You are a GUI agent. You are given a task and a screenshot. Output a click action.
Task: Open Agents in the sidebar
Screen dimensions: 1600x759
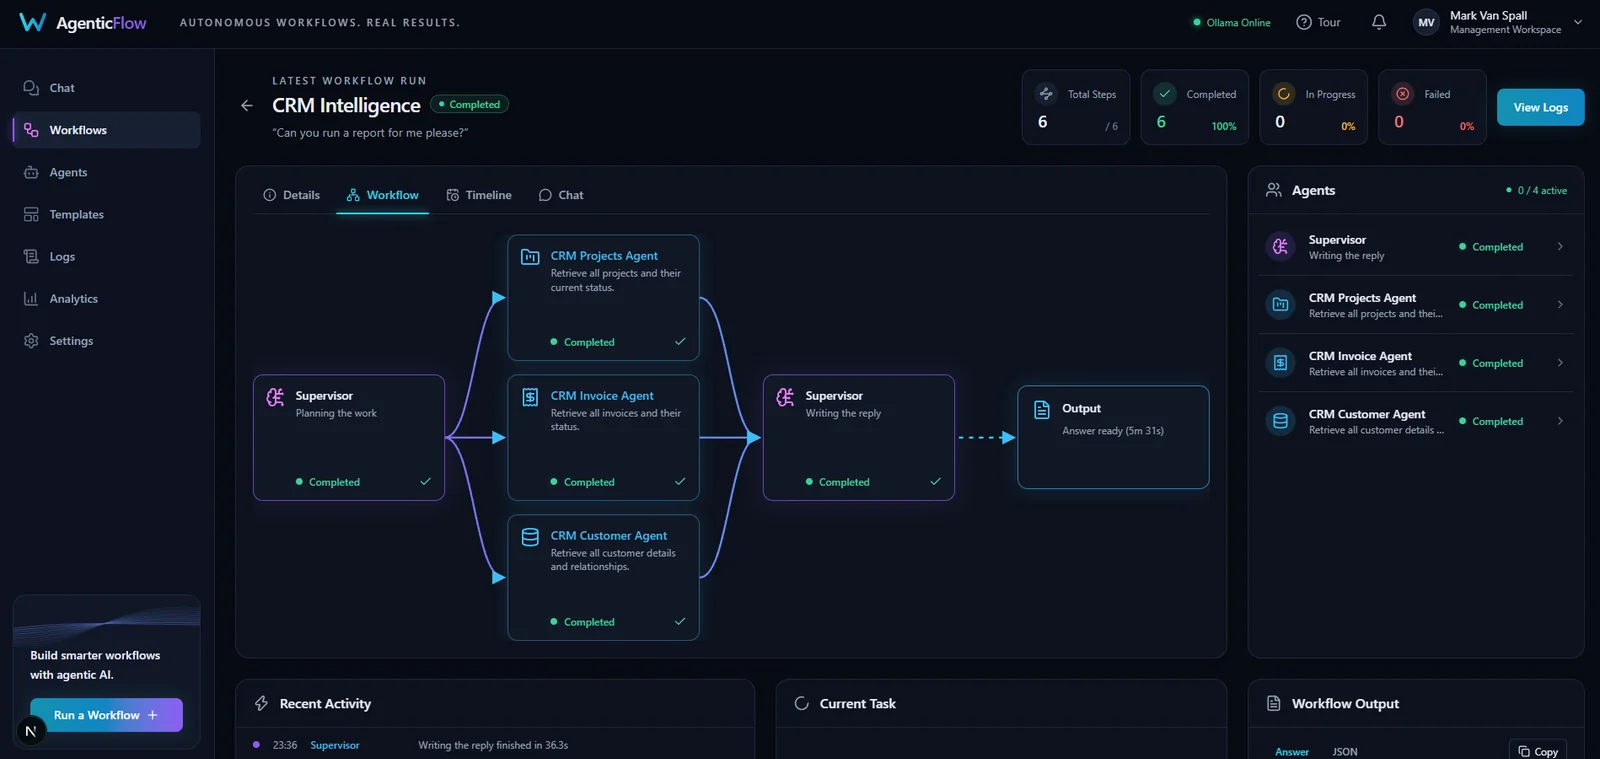pos(106,172)
